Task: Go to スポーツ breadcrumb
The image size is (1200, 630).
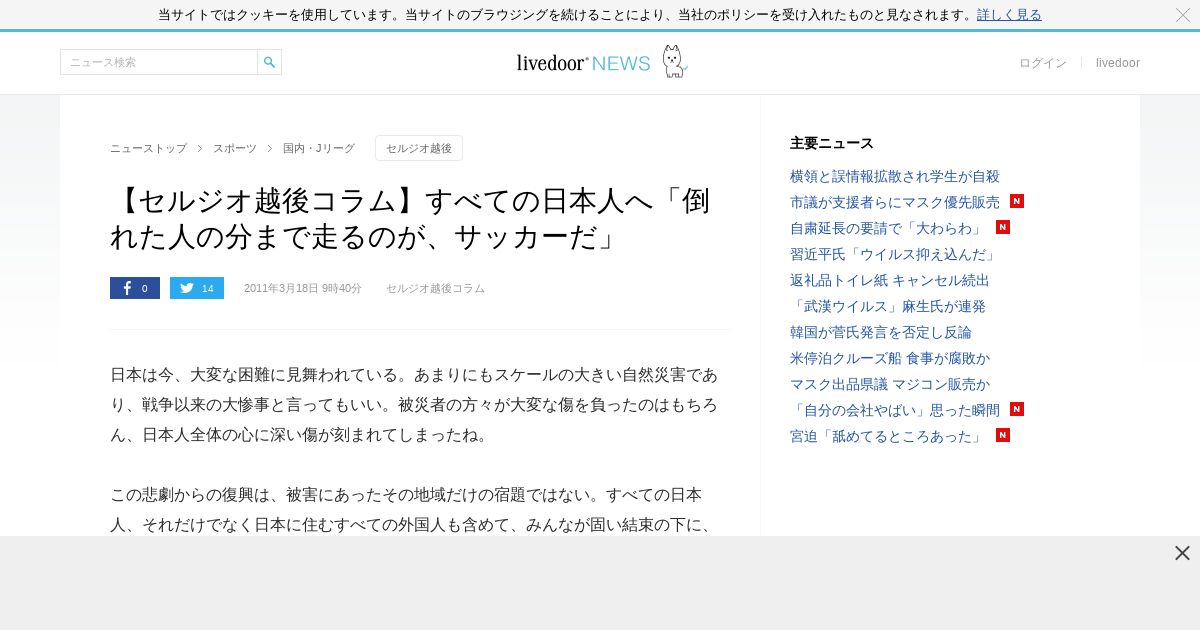Action: pos(235,148)
